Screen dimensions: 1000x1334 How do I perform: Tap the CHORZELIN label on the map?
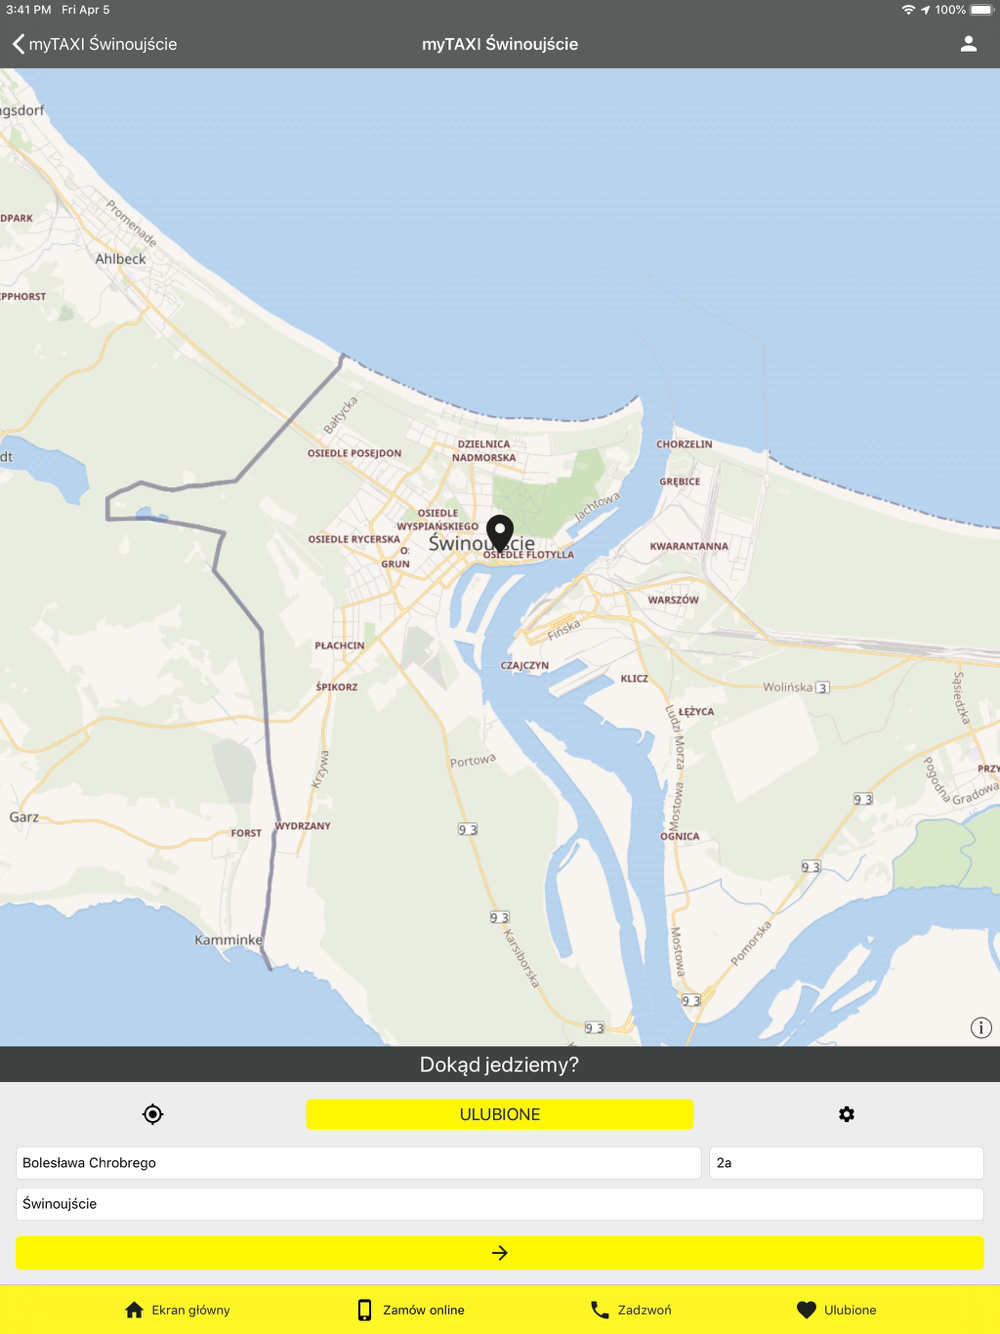point(684,444)
